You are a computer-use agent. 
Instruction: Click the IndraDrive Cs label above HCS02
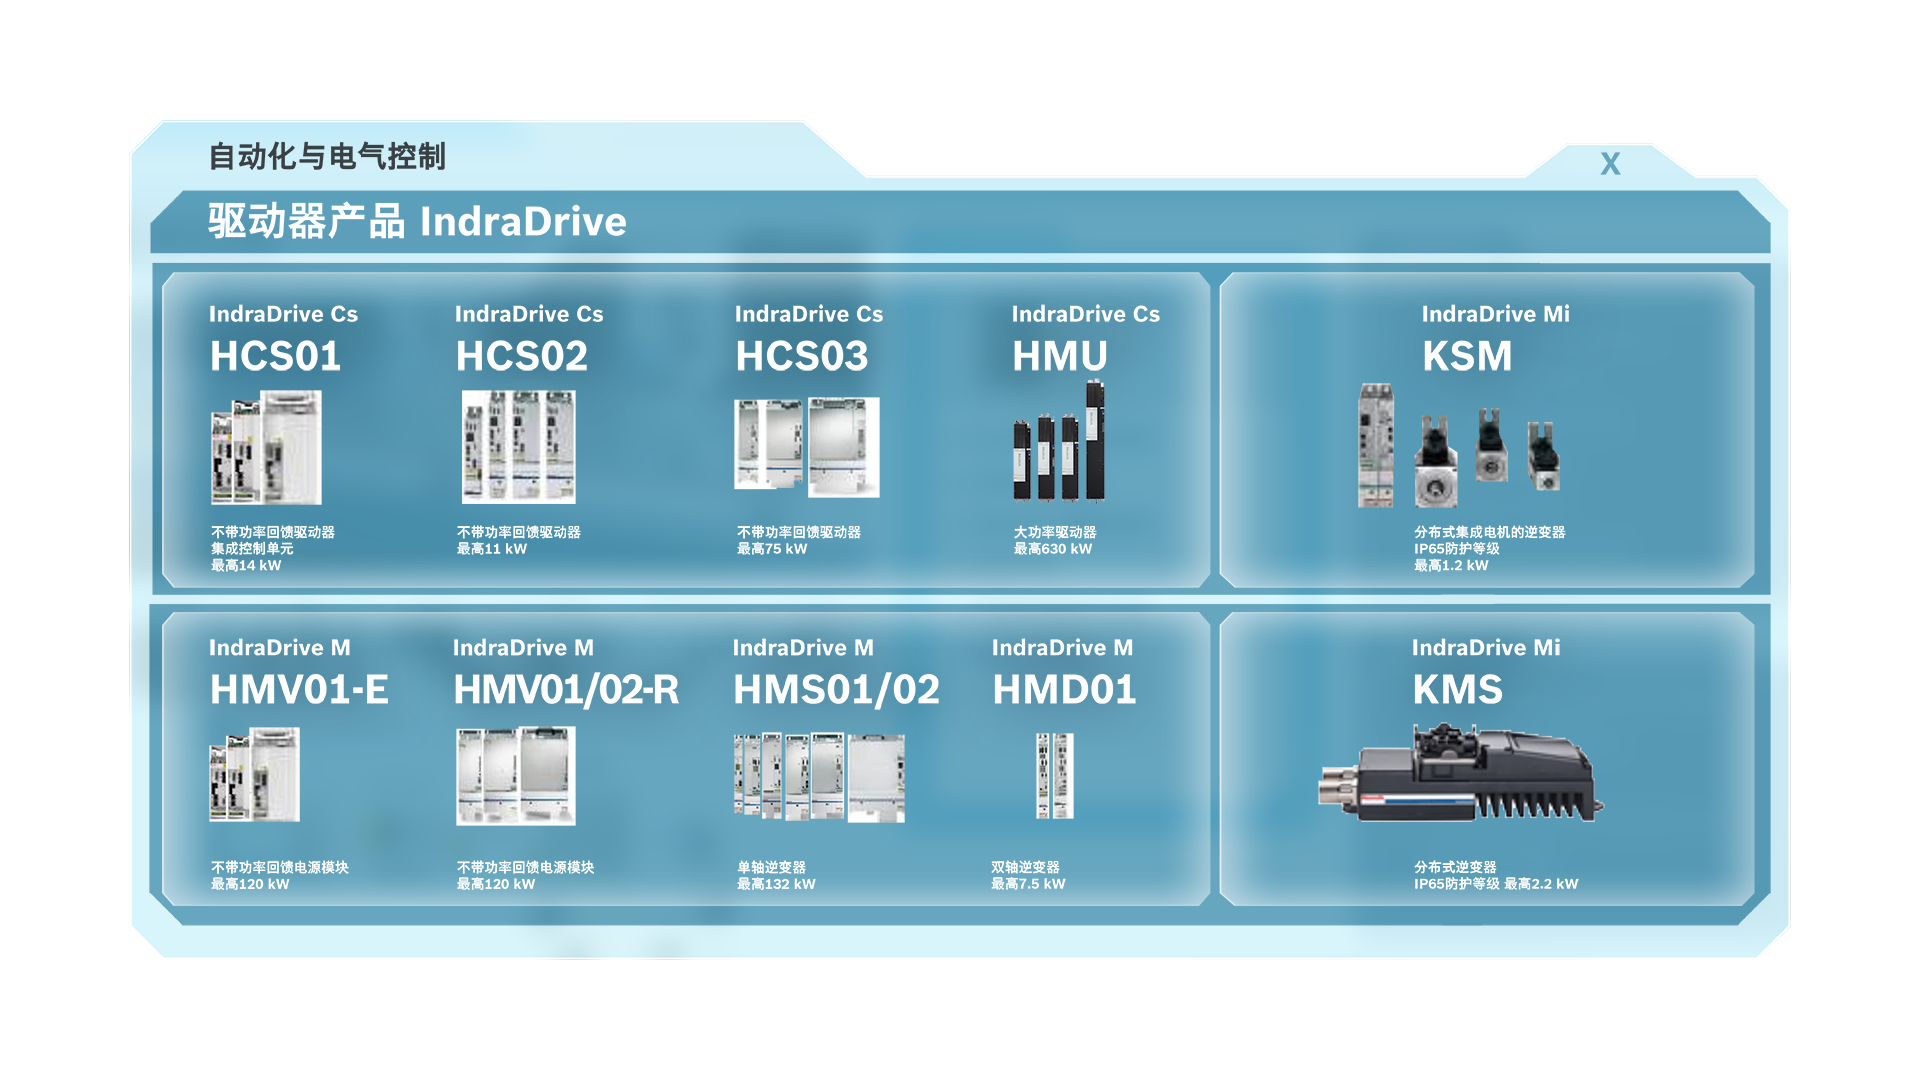click(529, 314)
